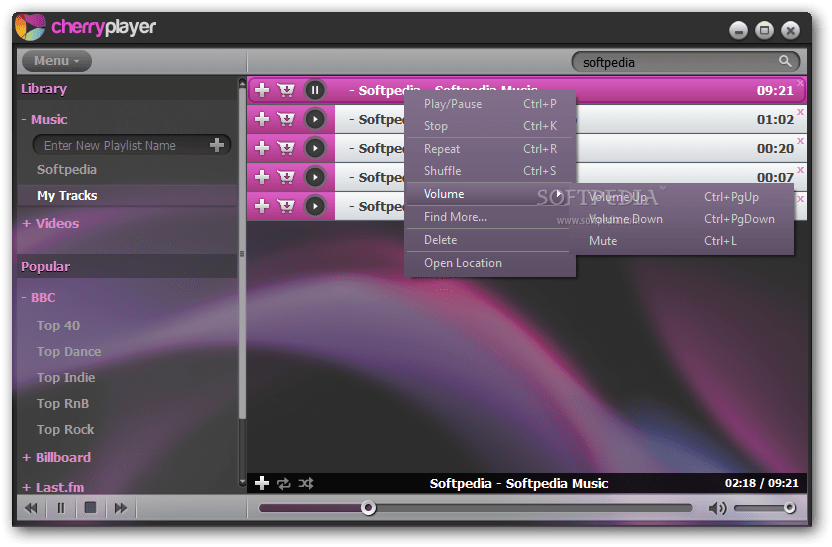Add new playlist with the plus button
Image resolution: width=832 pixels, height=547 pixels.
[216, 145]
